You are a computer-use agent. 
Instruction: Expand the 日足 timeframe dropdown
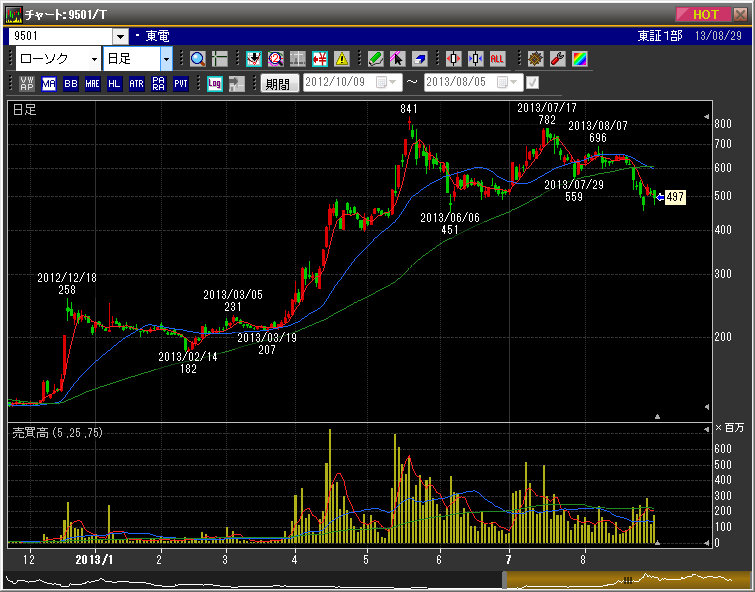click(x=166, y=59)
